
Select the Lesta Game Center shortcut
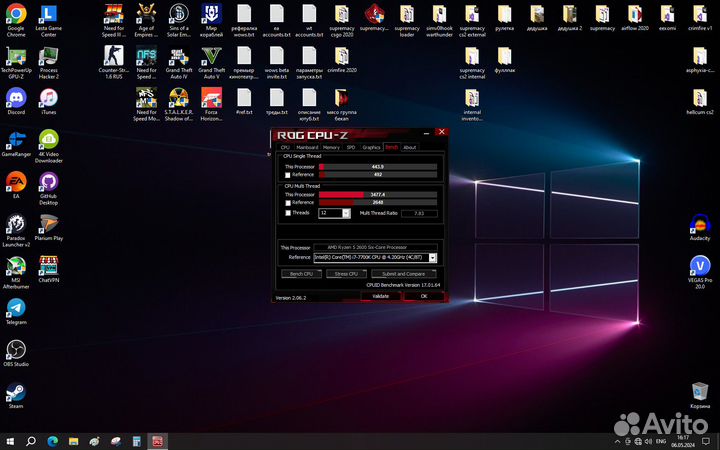click(49, 20)
